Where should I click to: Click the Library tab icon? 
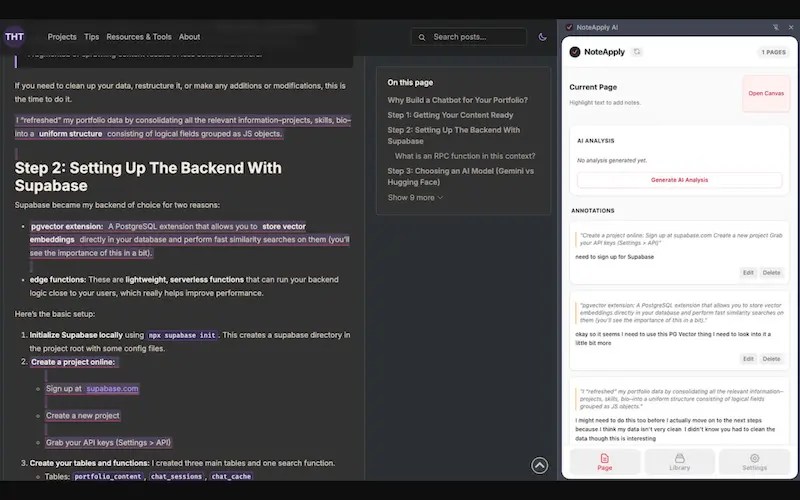[679, 458]
